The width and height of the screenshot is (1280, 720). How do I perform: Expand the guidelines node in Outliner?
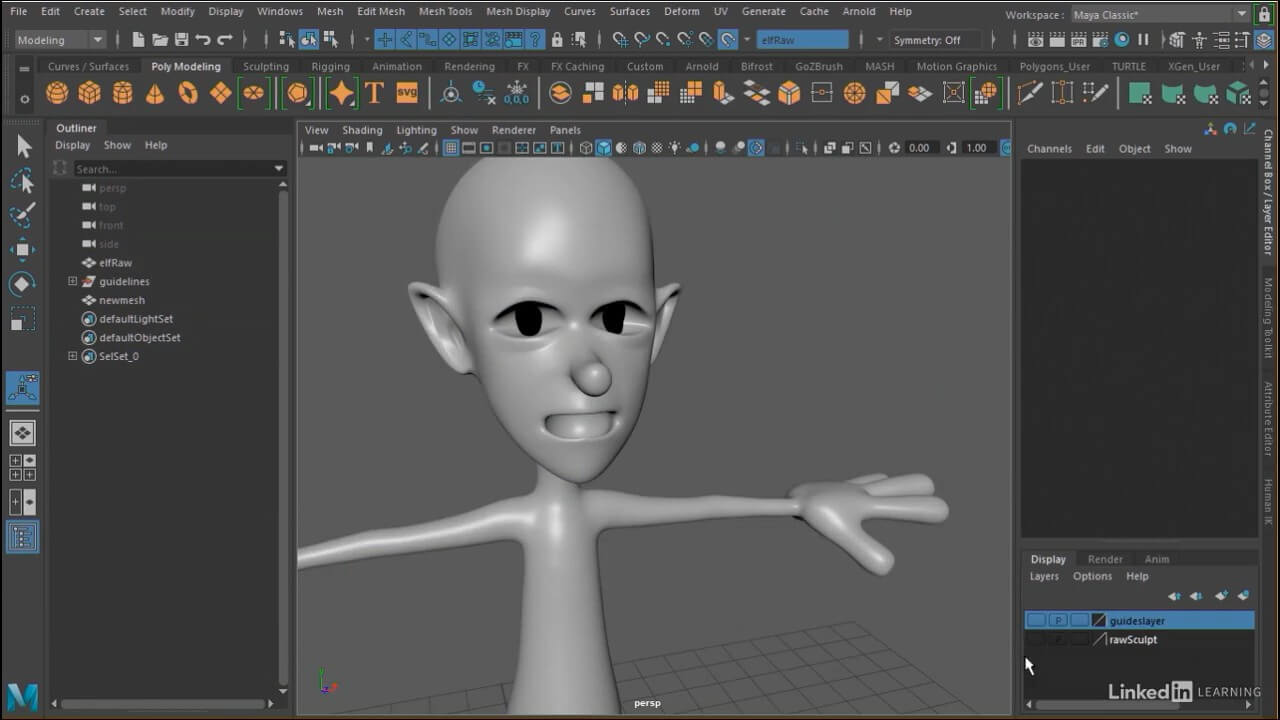tap(72, 282)
